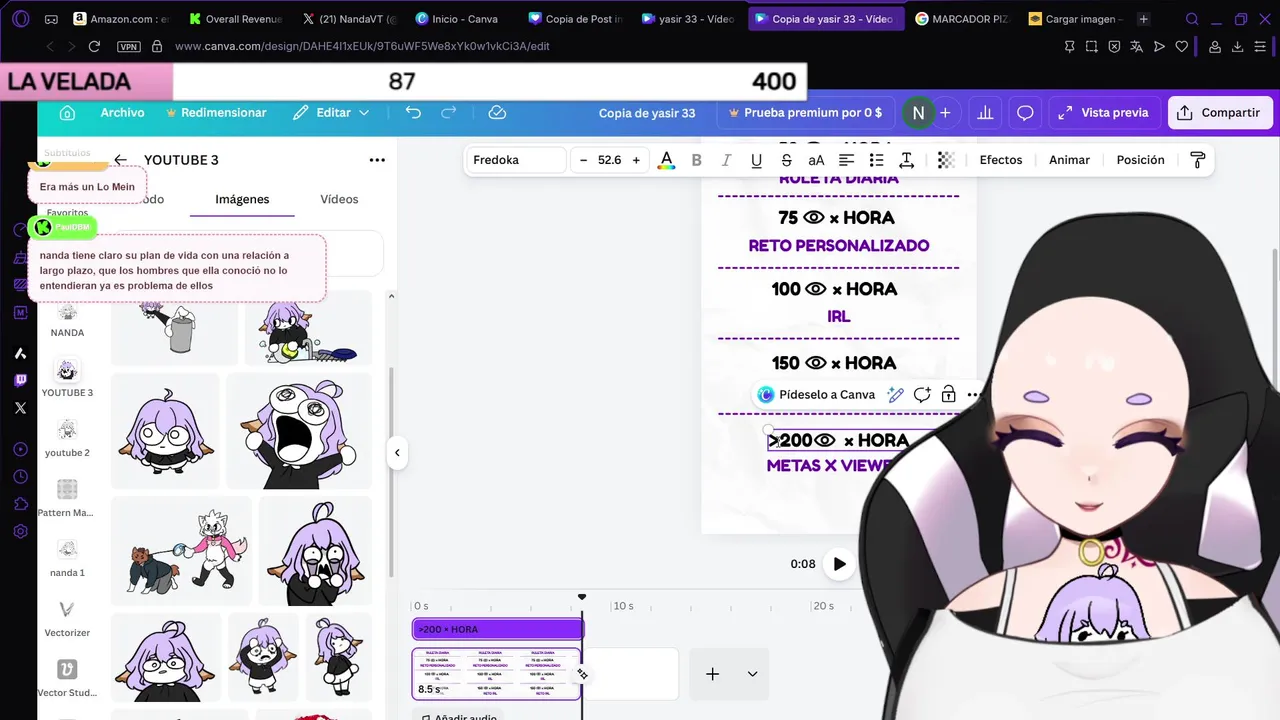Switch to Inicio - Canva browser tab
Image resolution: width=1280 pixels, height=720 pixels.
(x=456, y=19)
